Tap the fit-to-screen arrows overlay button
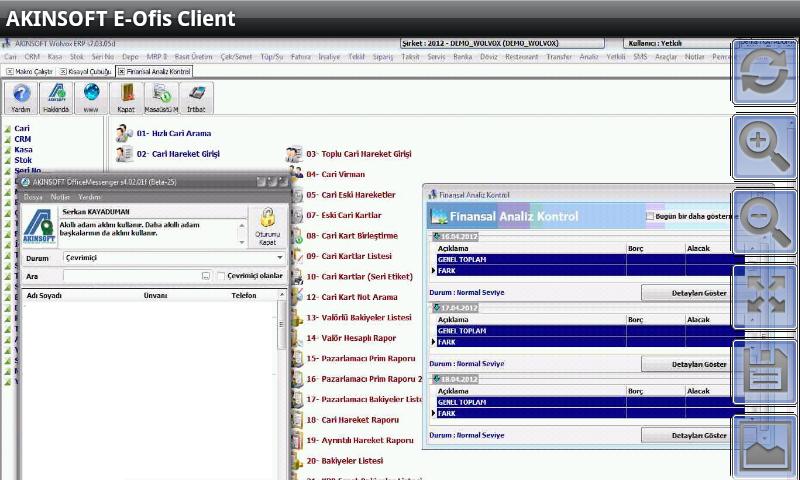 click(x=764, y=297)
